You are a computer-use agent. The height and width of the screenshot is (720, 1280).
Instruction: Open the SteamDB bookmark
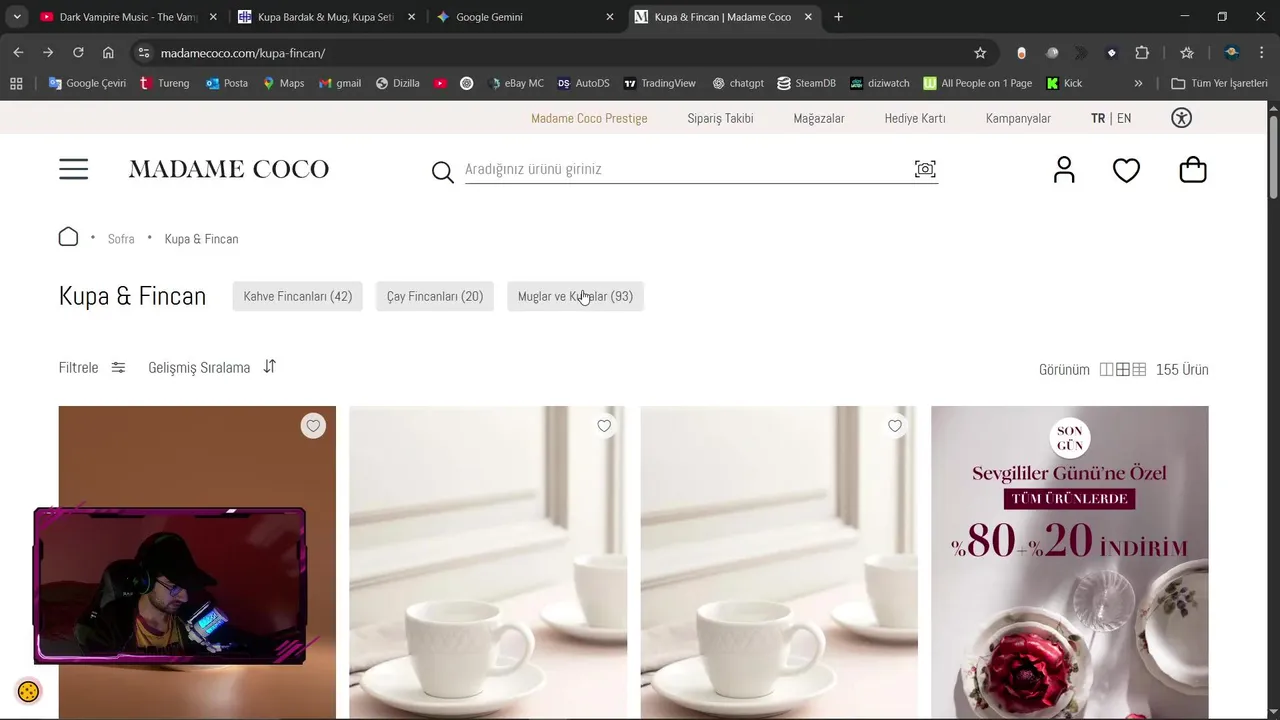806,83
